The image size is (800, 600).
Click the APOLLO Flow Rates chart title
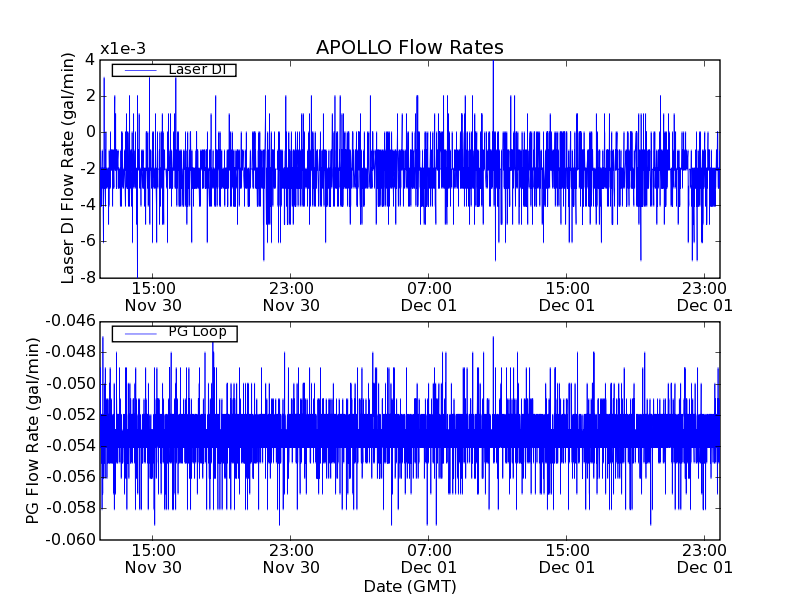pyautogui.click(x=409, y=48)
